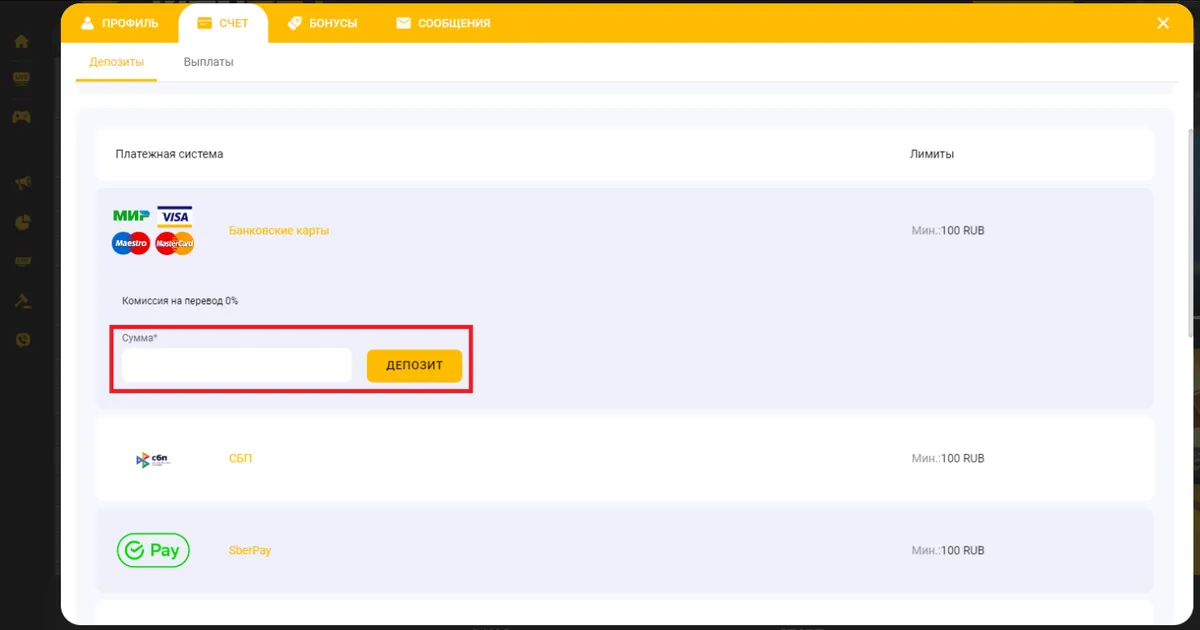Open the megaphone promotions icon in the sidebar
The image size is (1200, 630).
22,182
